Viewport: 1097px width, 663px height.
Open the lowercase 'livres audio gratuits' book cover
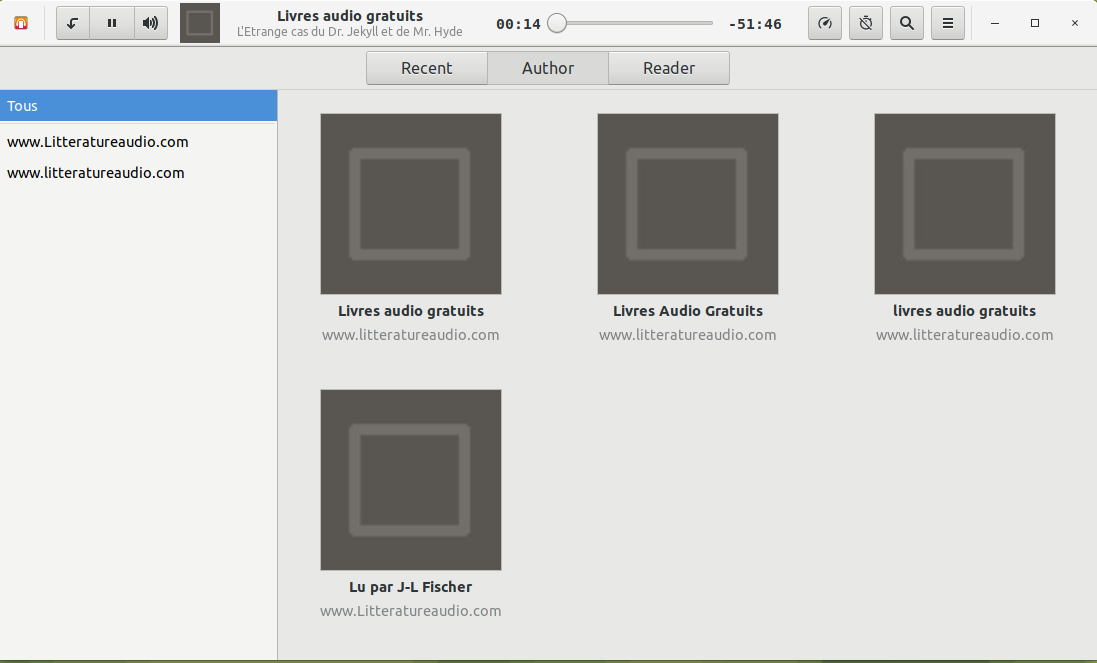click(965, 204)
